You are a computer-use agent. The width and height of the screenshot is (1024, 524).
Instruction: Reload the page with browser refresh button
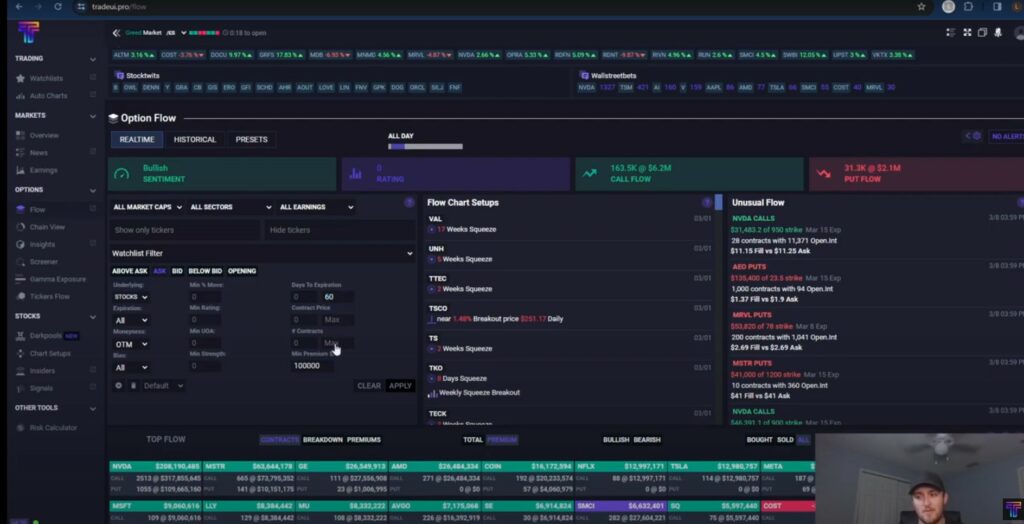tap(58, 7)
